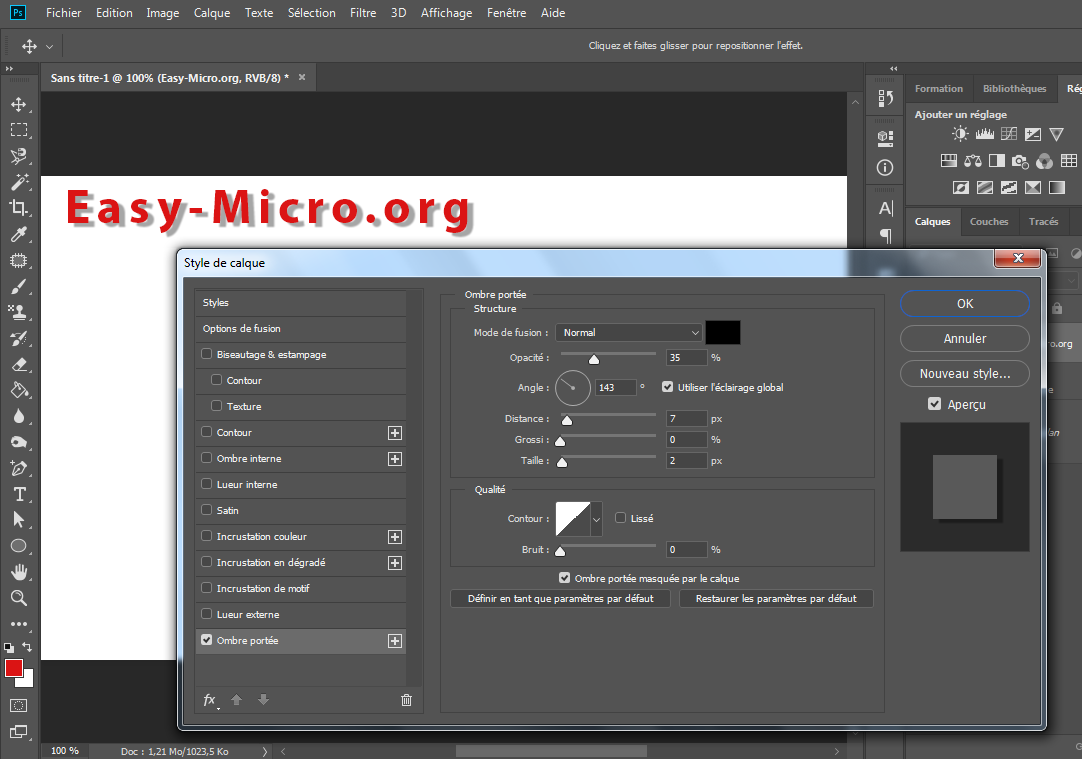Open the fx effects menu icon

coord(210,700)
